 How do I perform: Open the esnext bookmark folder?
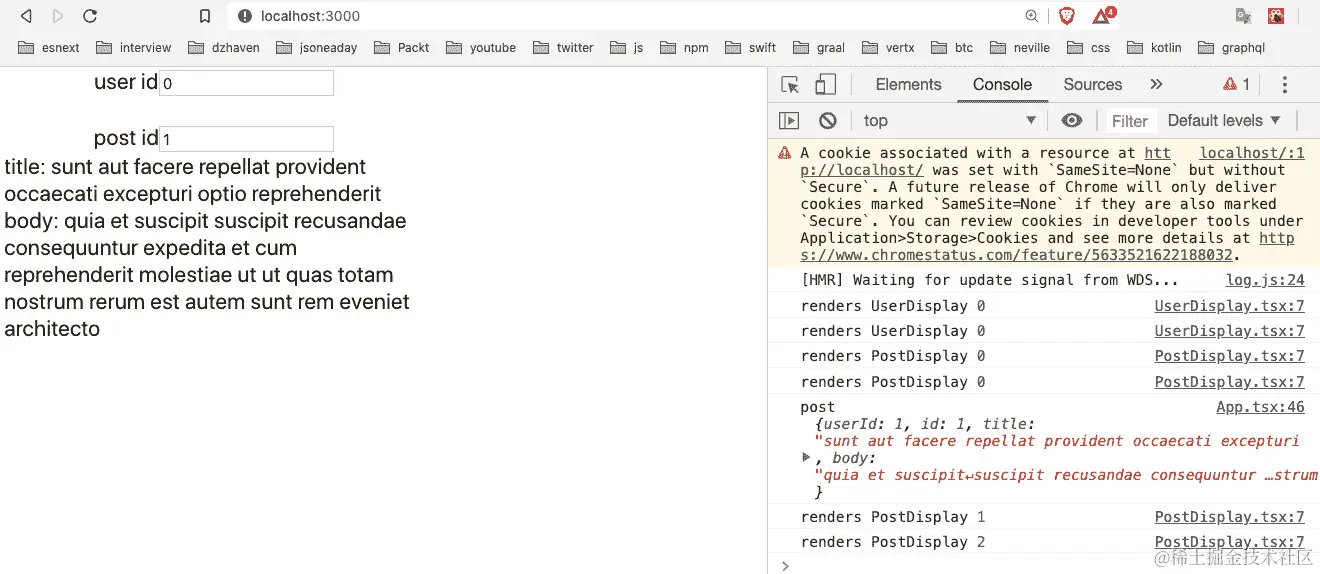click(x=49, y=47)
